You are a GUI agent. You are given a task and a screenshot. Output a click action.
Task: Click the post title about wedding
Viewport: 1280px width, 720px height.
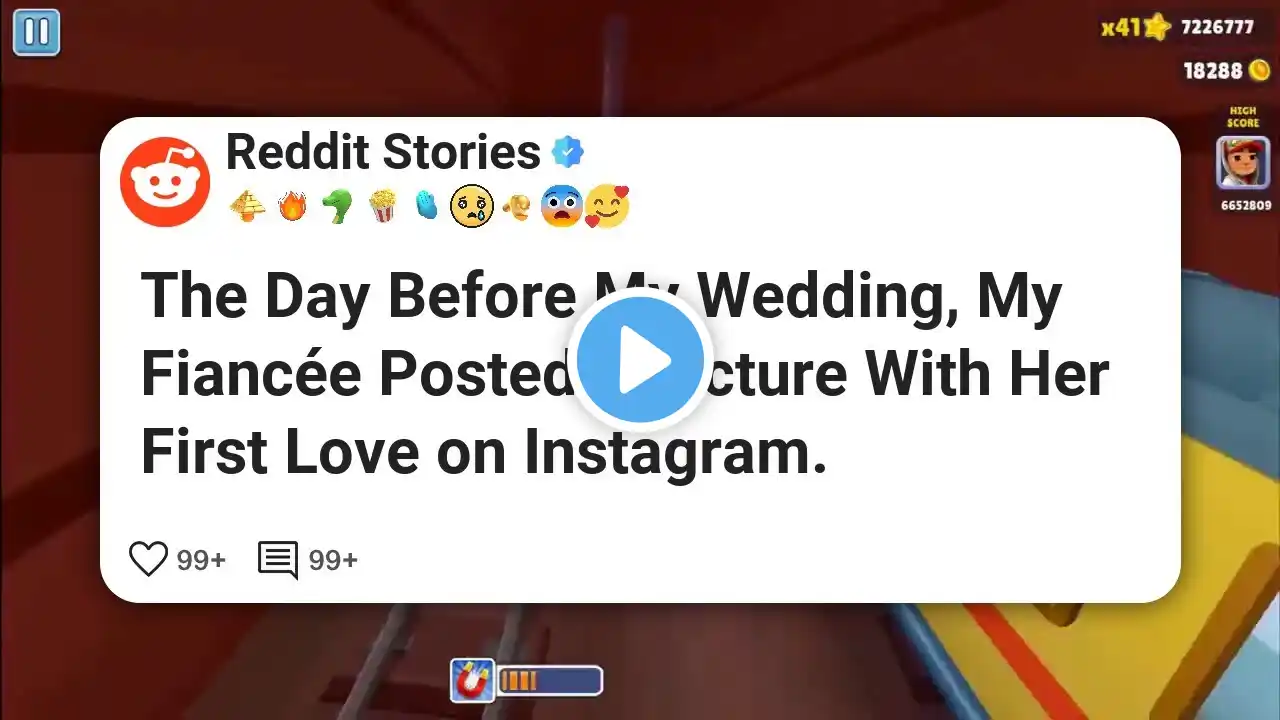pos(625,374)
